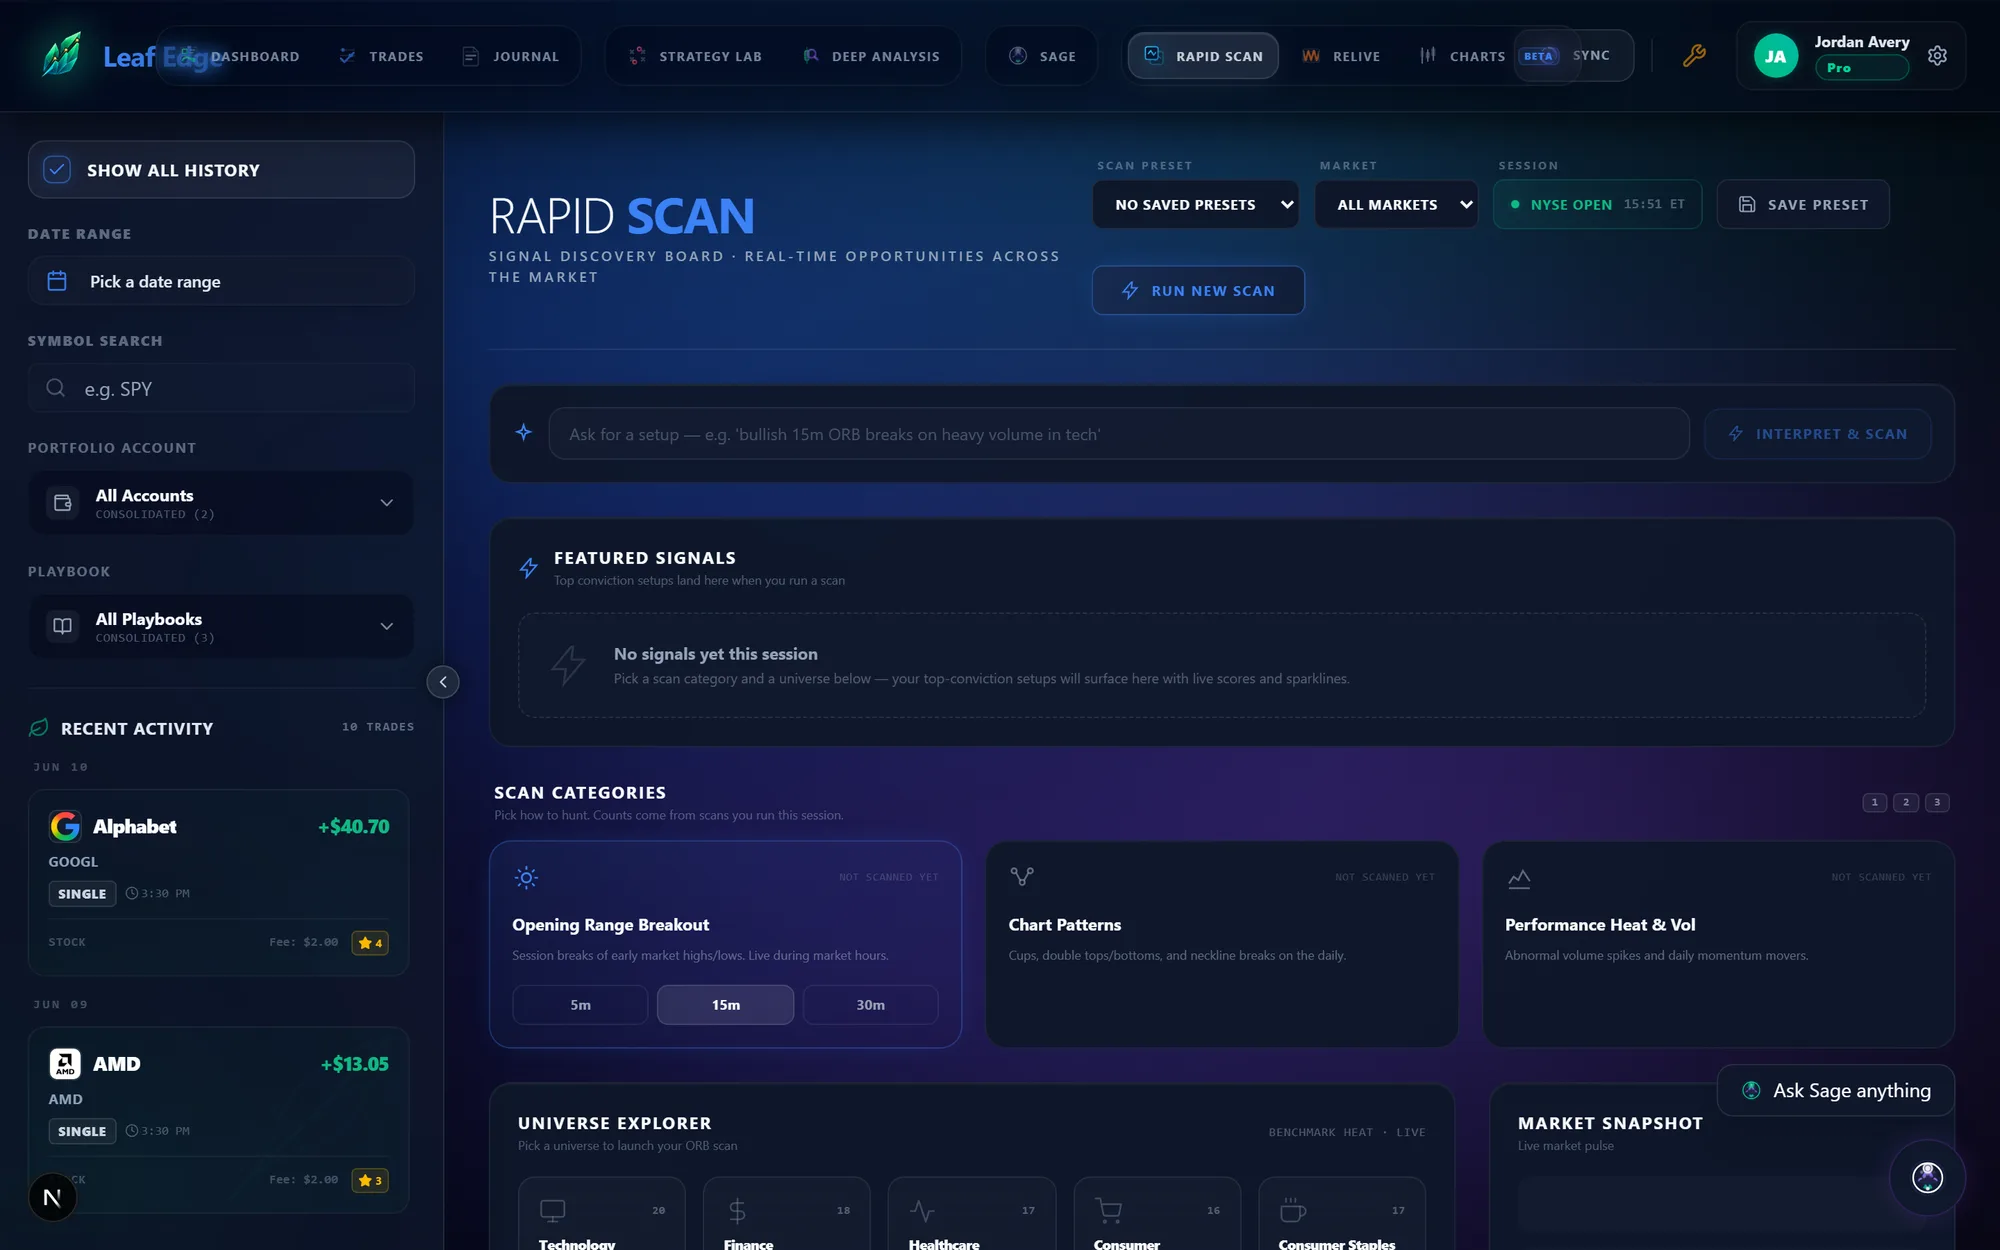This screenshot has width=2000, height=1250.
Task: Select the 15m ORB timeframe
Action: pyautogui.click(x=726, y=1004)
